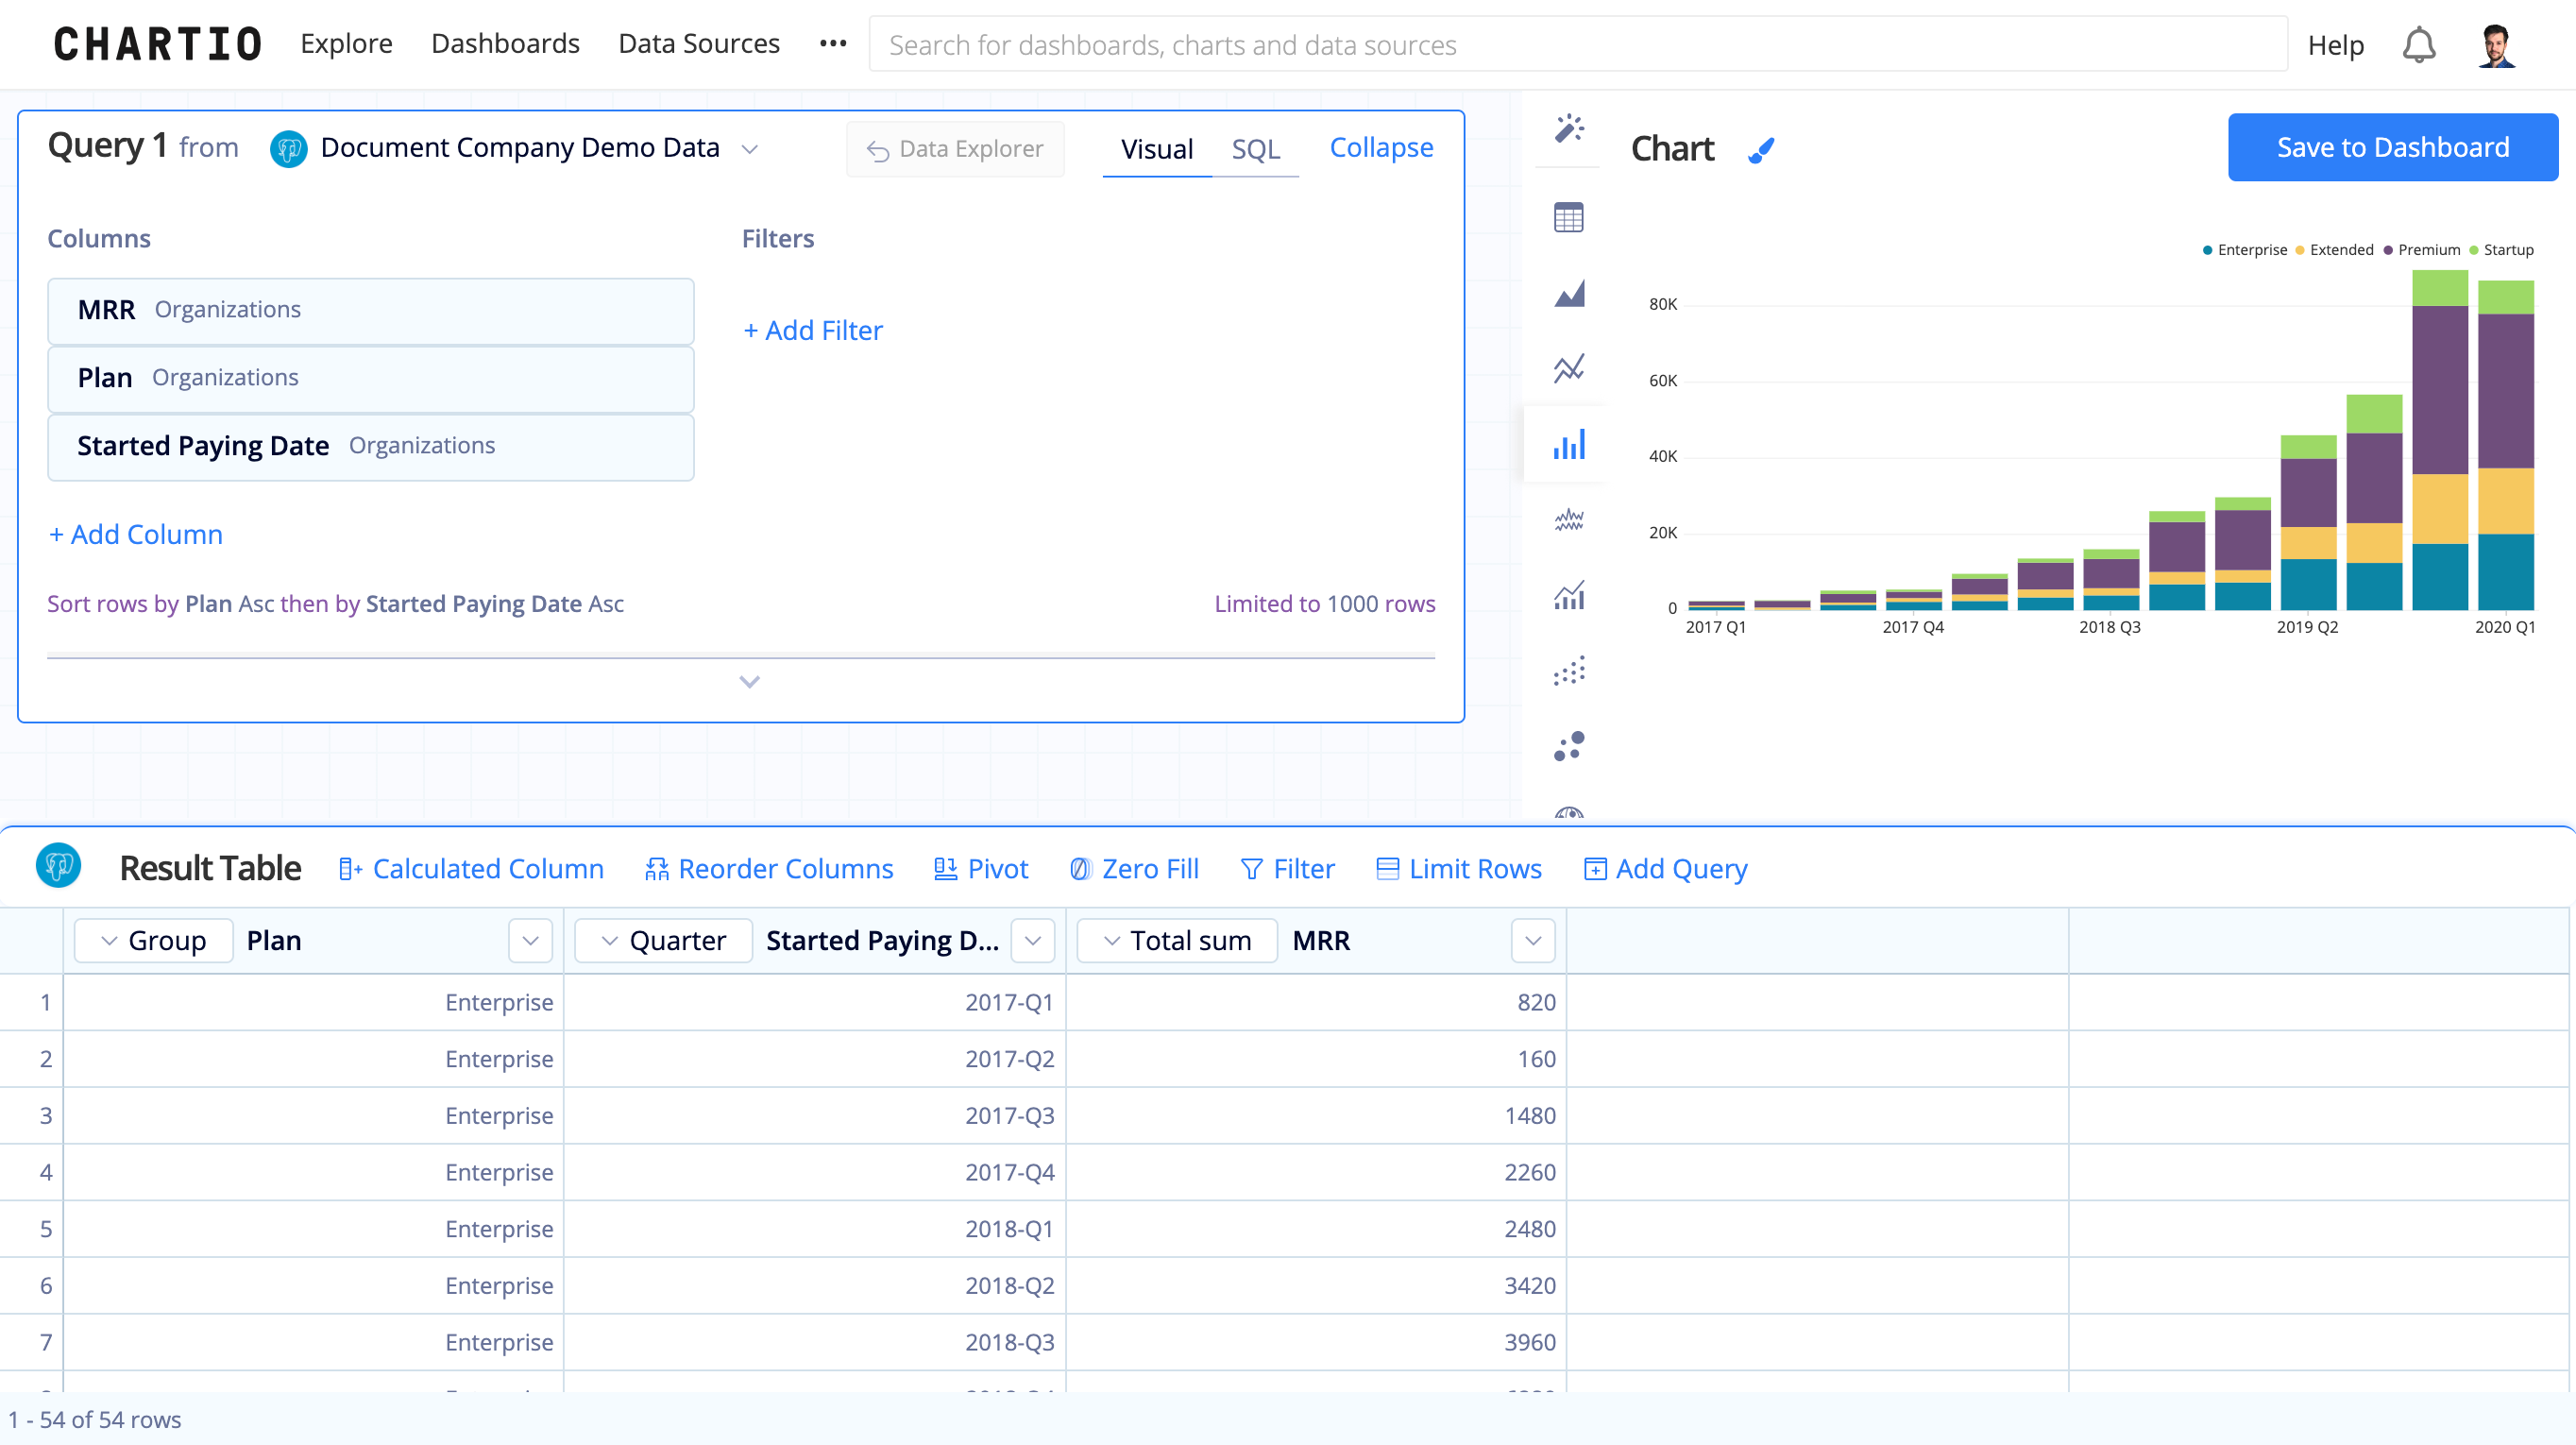Open the Explore menu

(346, 44)
